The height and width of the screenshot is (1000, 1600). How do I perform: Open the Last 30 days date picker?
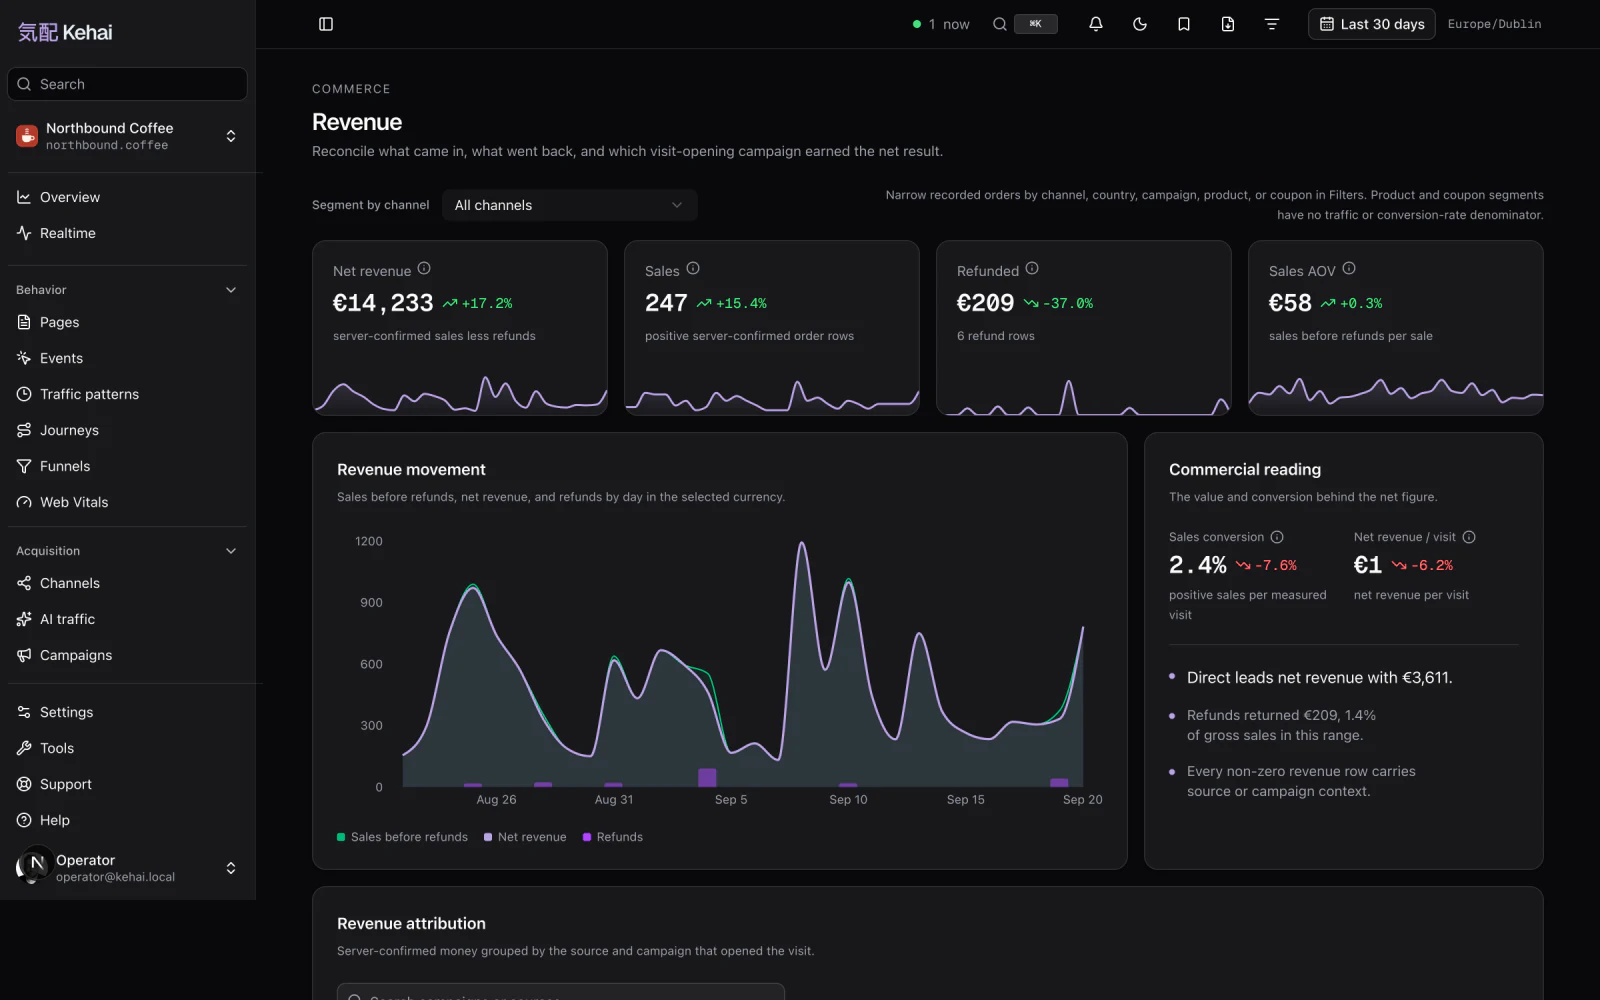pos(1372,24)
